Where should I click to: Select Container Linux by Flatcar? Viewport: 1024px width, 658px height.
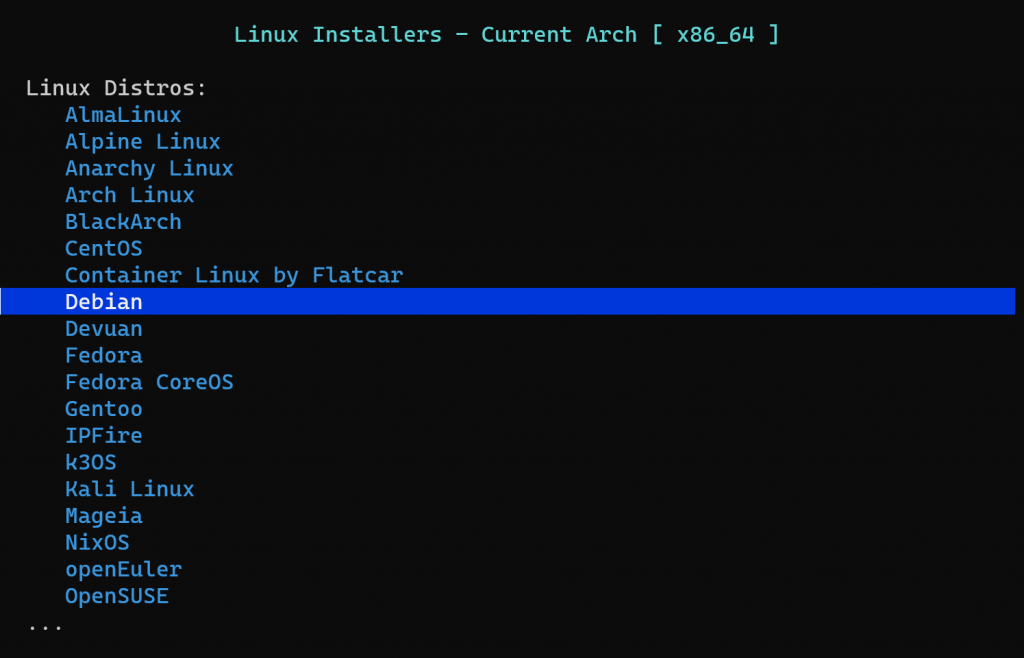[x=233, y=275]
